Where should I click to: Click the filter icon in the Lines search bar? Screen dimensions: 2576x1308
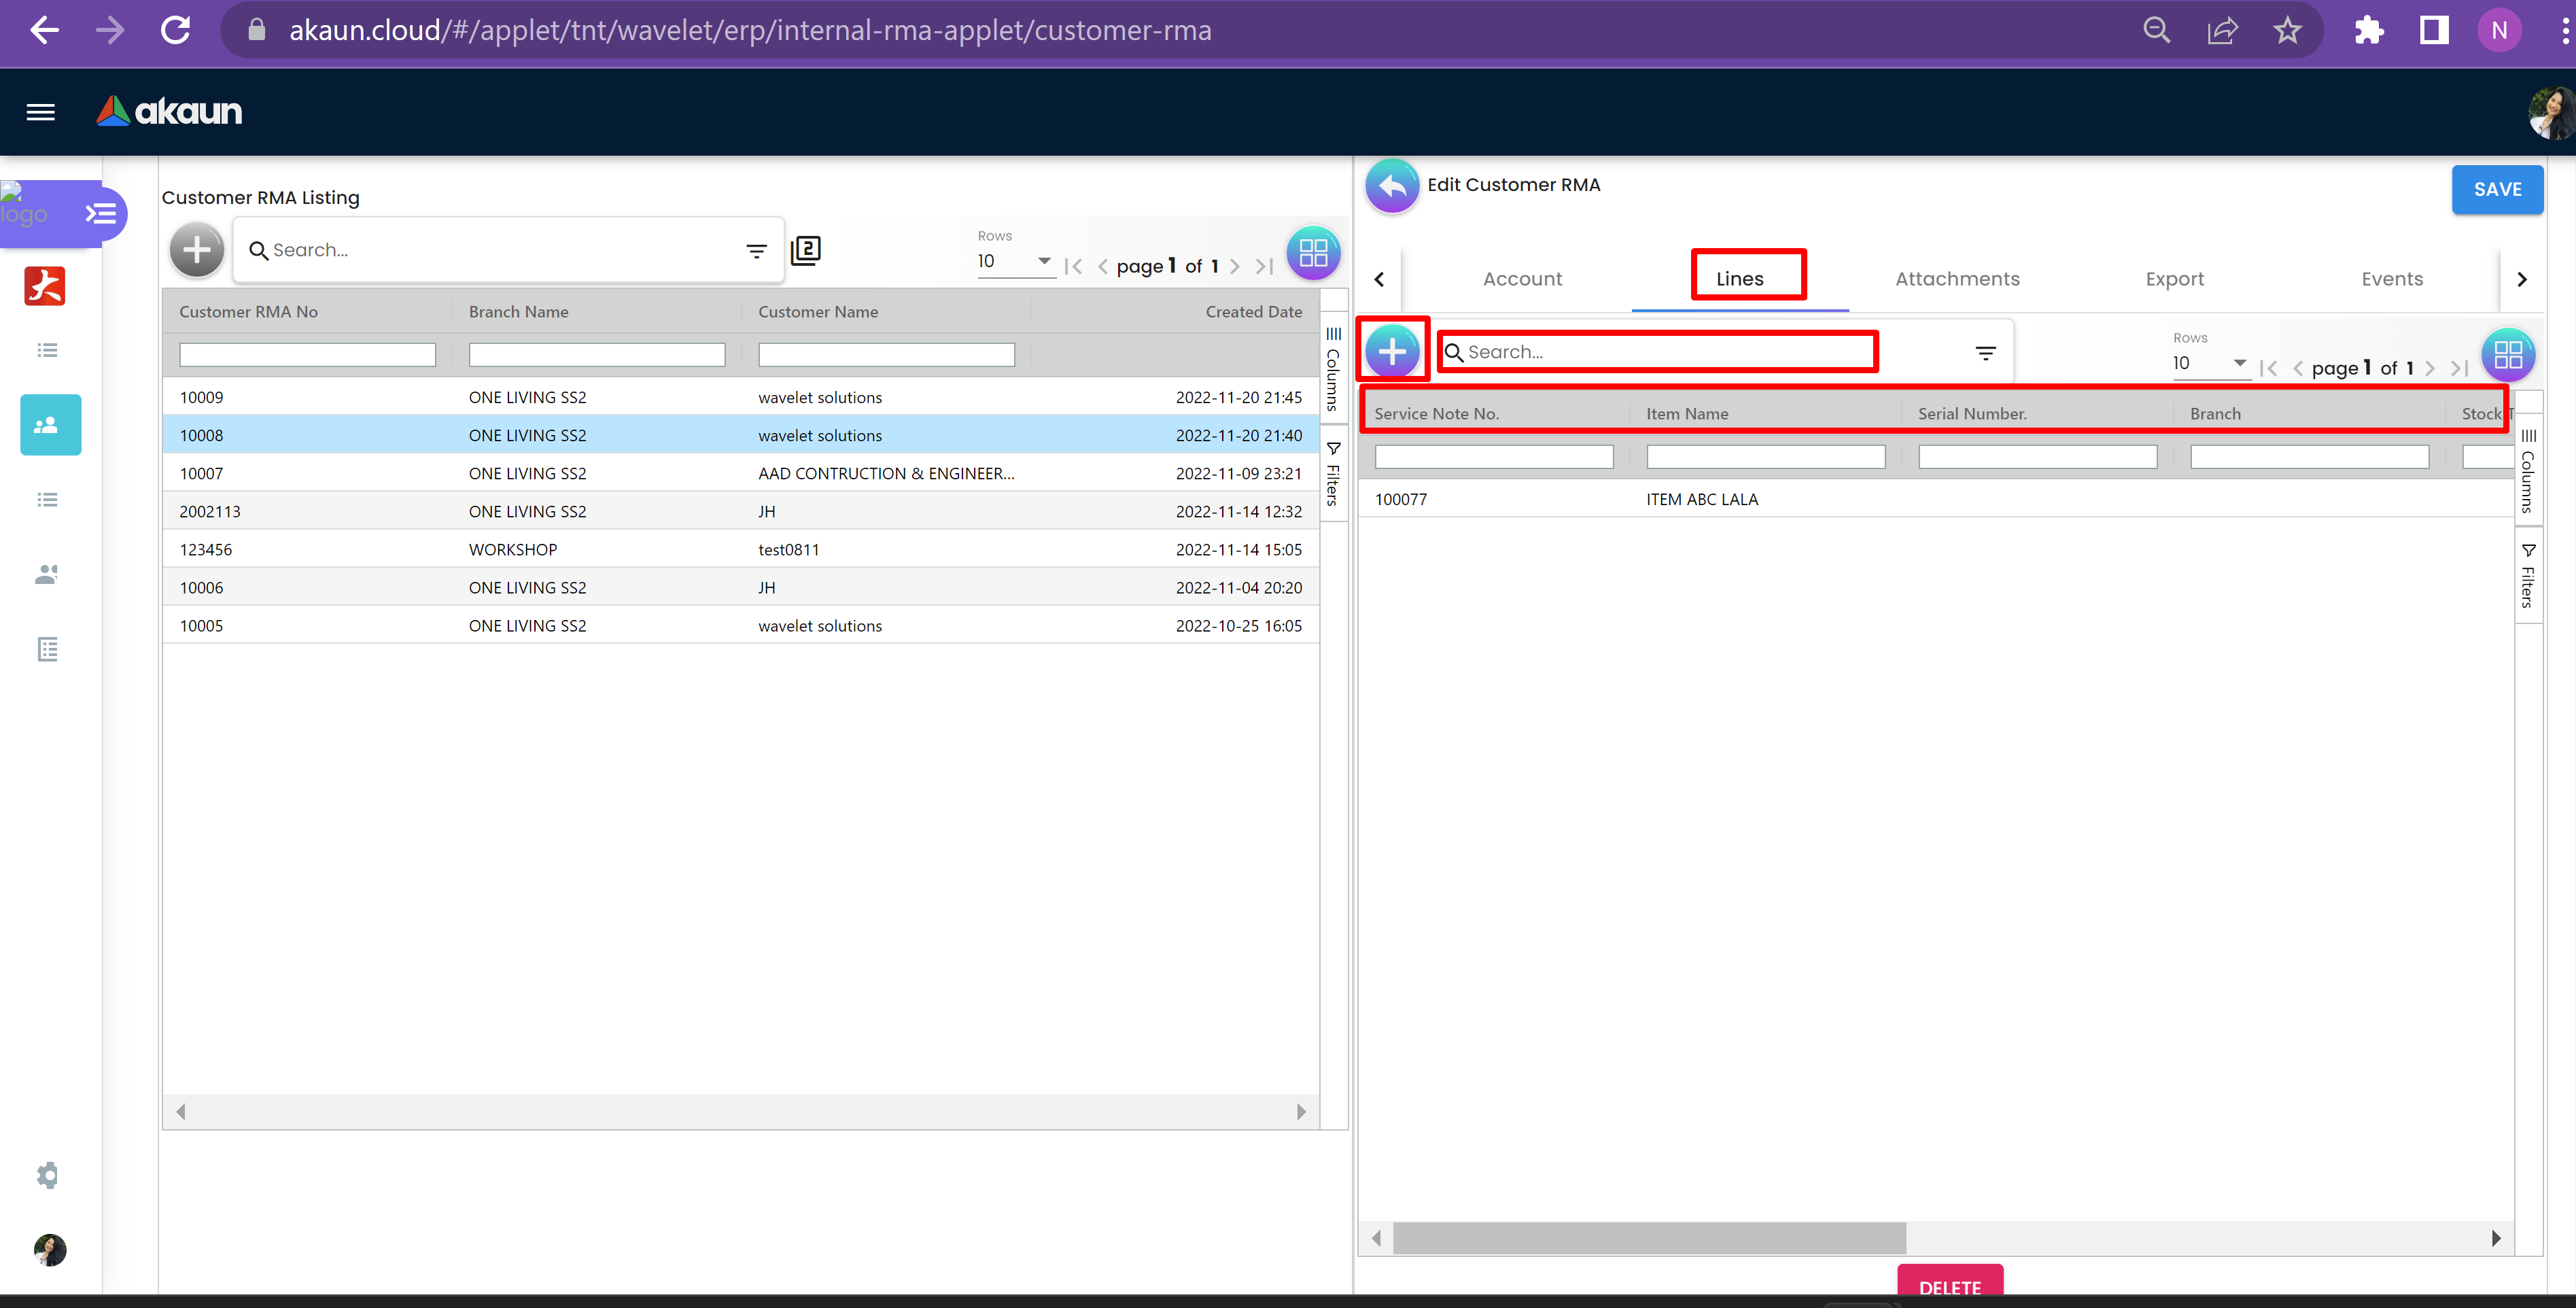[1985, 353]
